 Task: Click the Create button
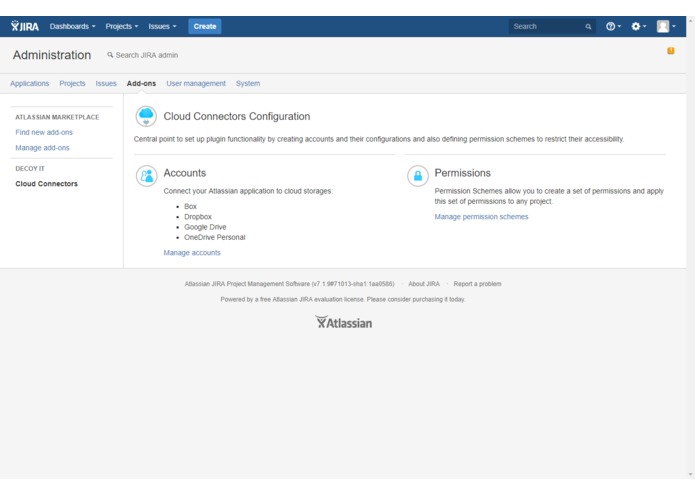point(205,27)
